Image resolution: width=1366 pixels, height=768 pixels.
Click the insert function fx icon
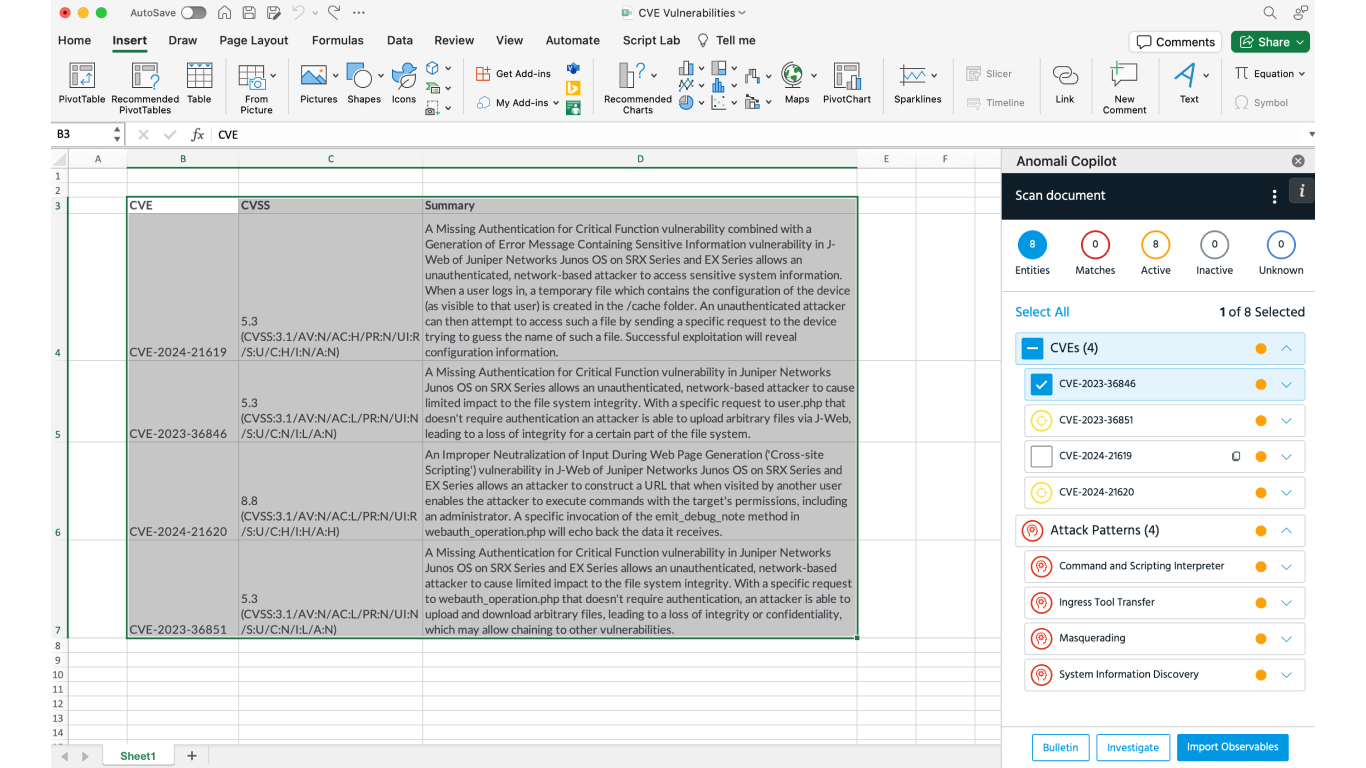198,134
